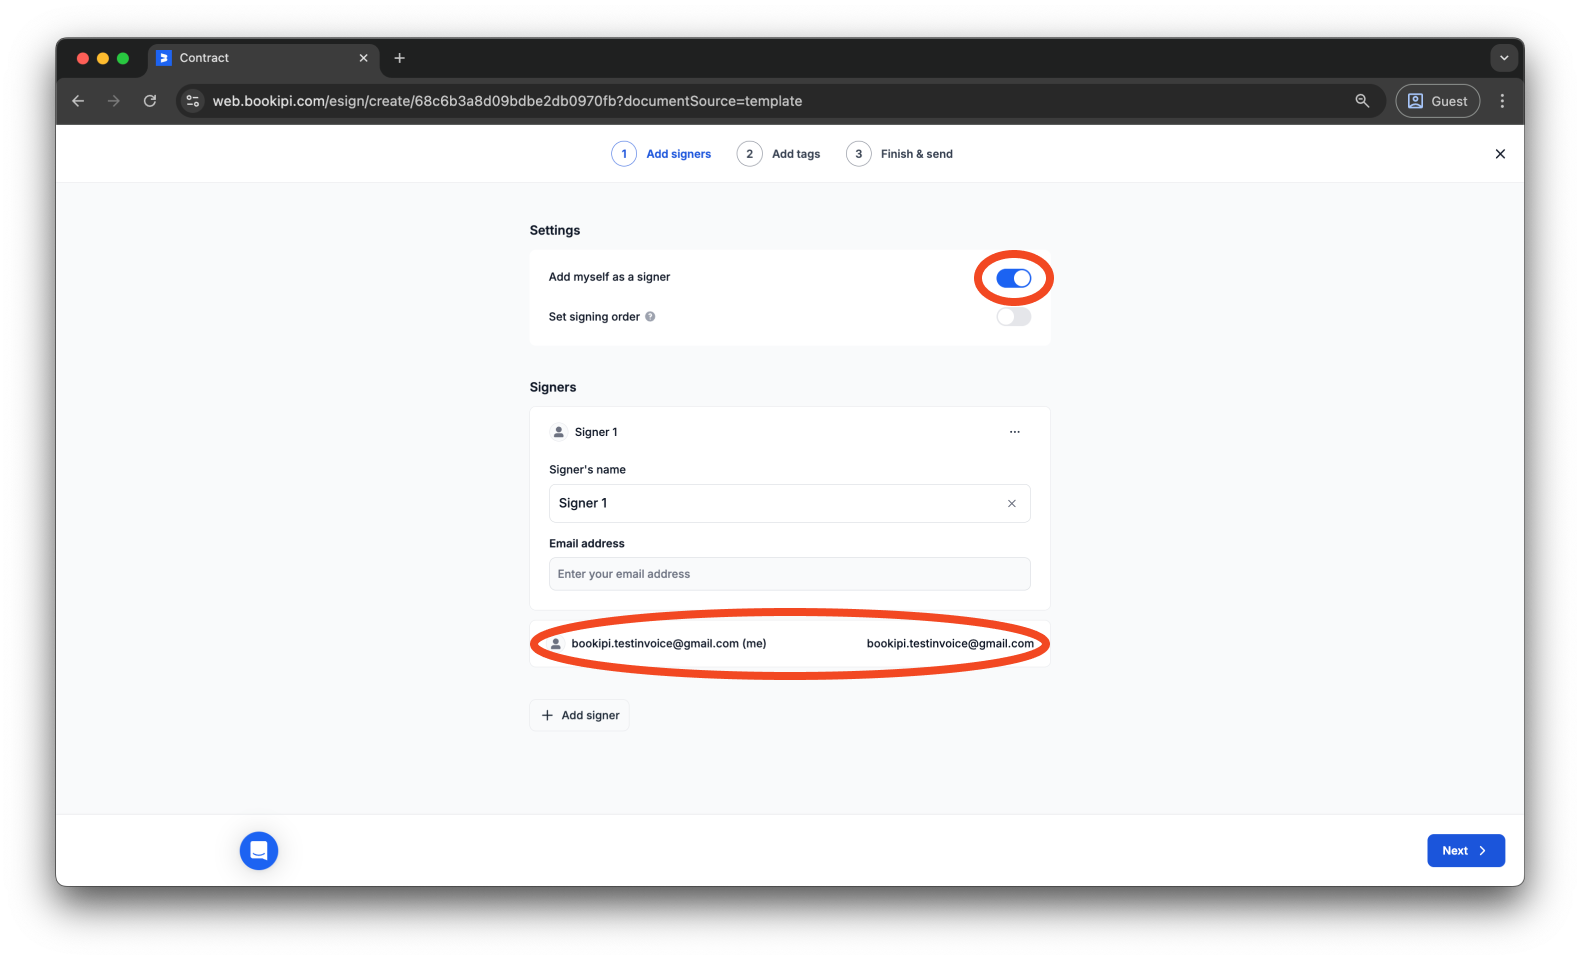The width and height of the screenshot is (1581, 960).
Task: Click the person icon in the (me) signer row
Action: [556, 644]
